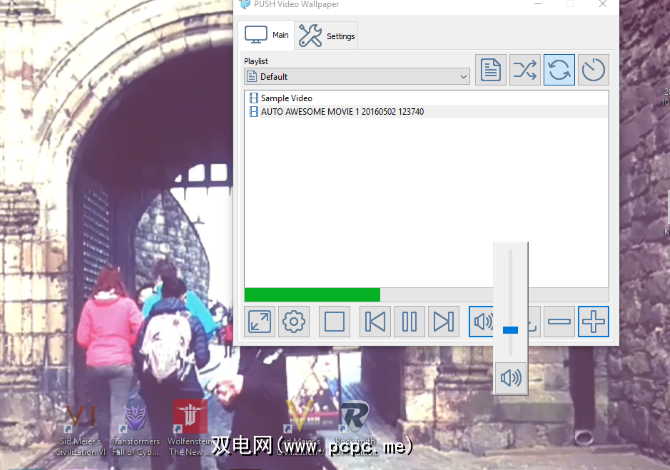670x470 pixels.
Task: Select Sample Video in playlist
Action: click(x=426, y=98)
